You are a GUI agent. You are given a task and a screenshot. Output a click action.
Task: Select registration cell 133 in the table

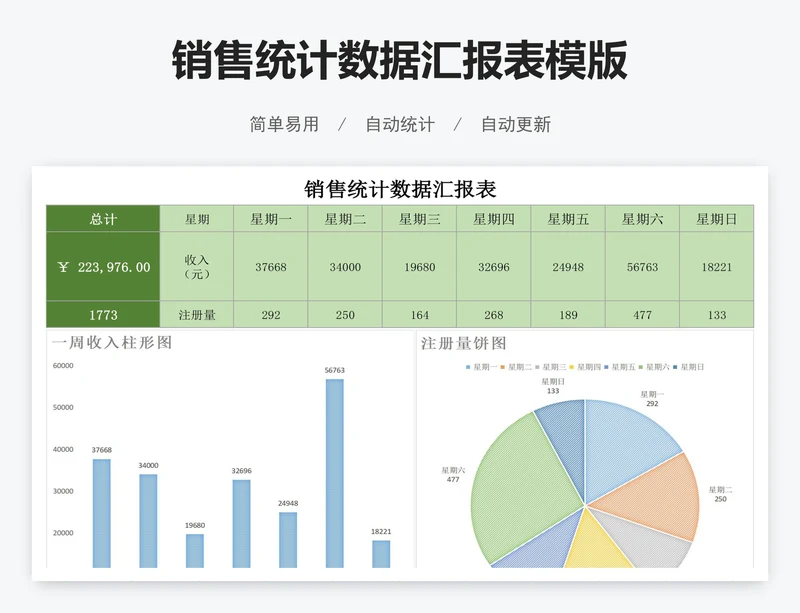pyautogui.click(x=717, y=314)
